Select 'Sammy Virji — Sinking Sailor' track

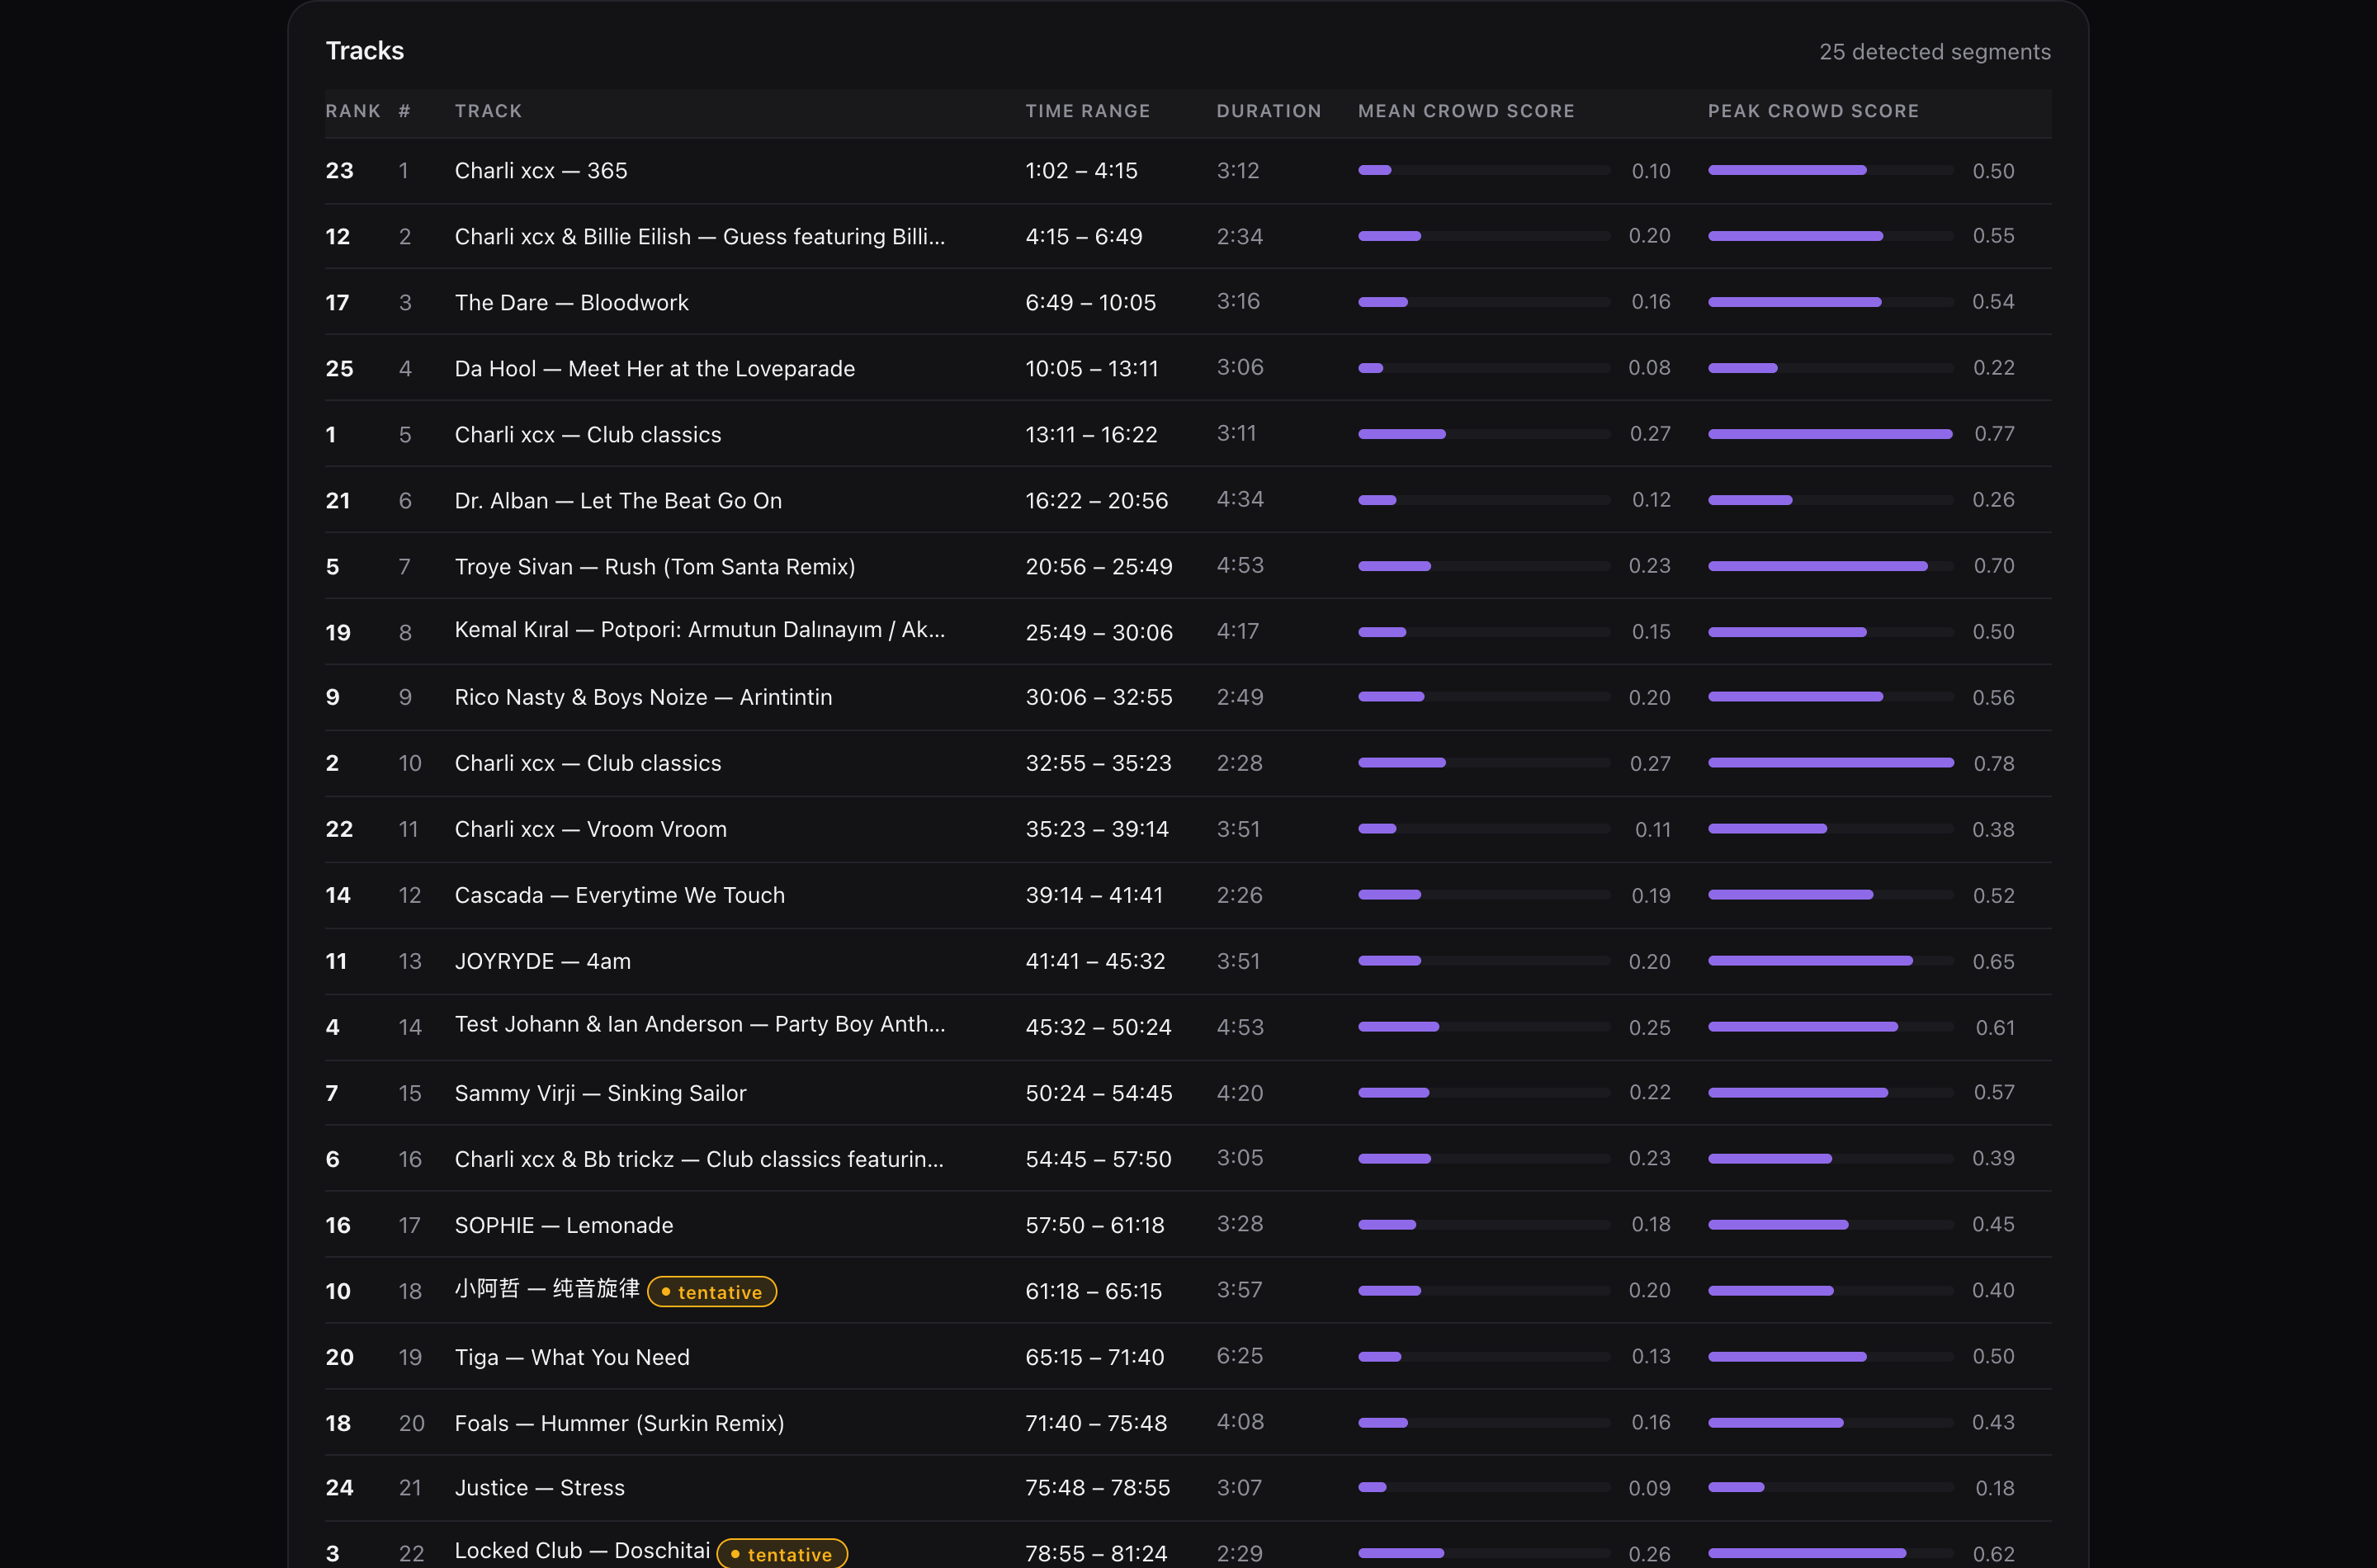(600, 1093)
